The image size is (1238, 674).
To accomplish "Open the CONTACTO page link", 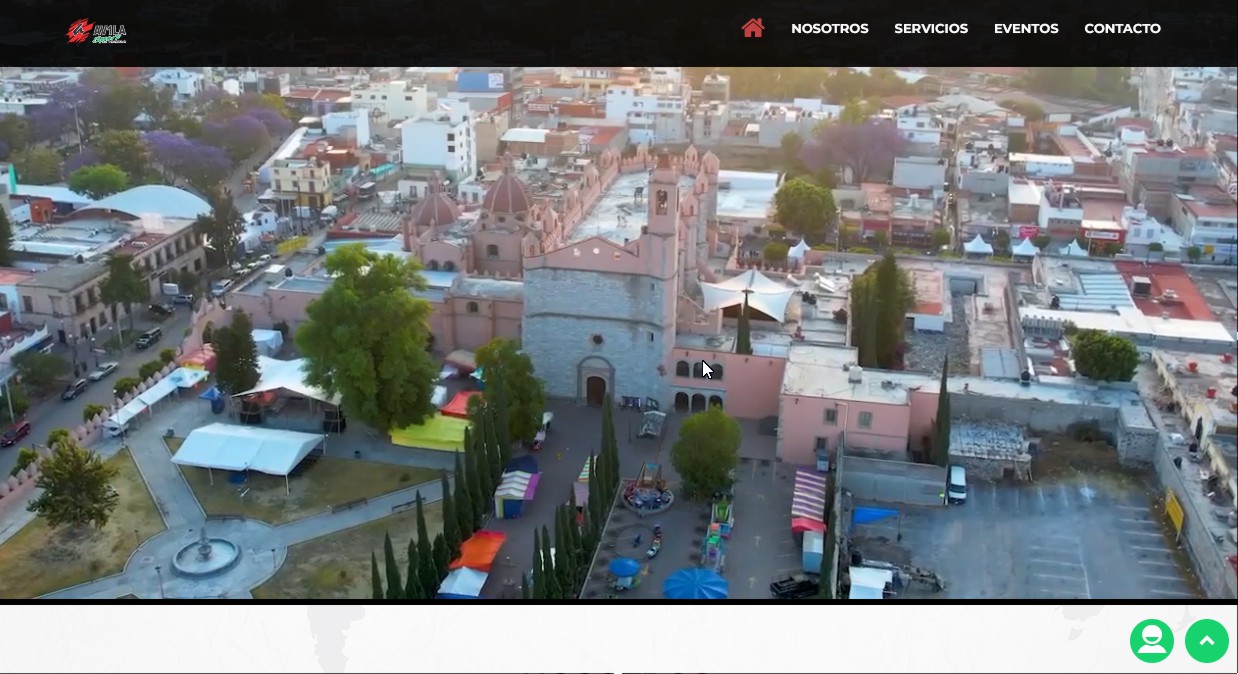I will pos(1122,29).
